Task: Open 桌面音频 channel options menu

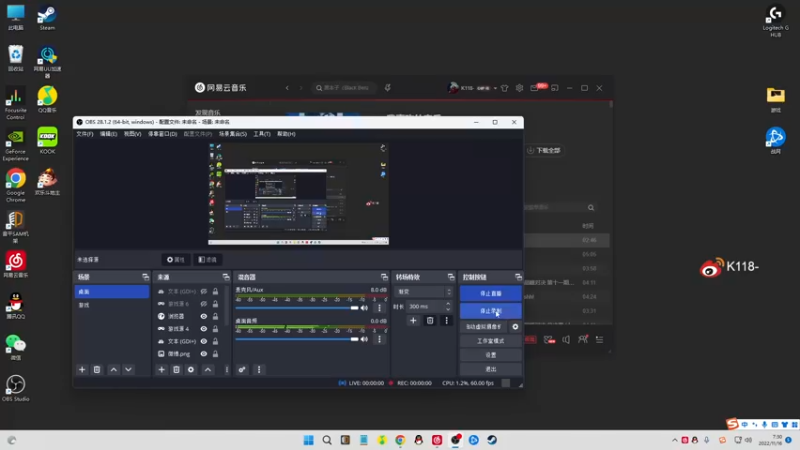Action: pos(379,339)
